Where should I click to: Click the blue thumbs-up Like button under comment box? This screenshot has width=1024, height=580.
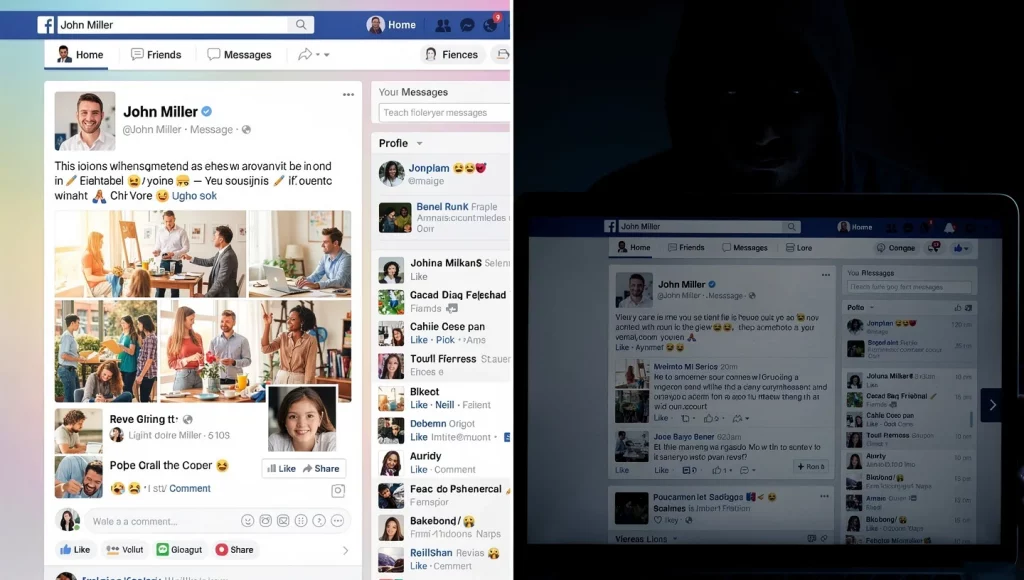[x=75, y=550]
